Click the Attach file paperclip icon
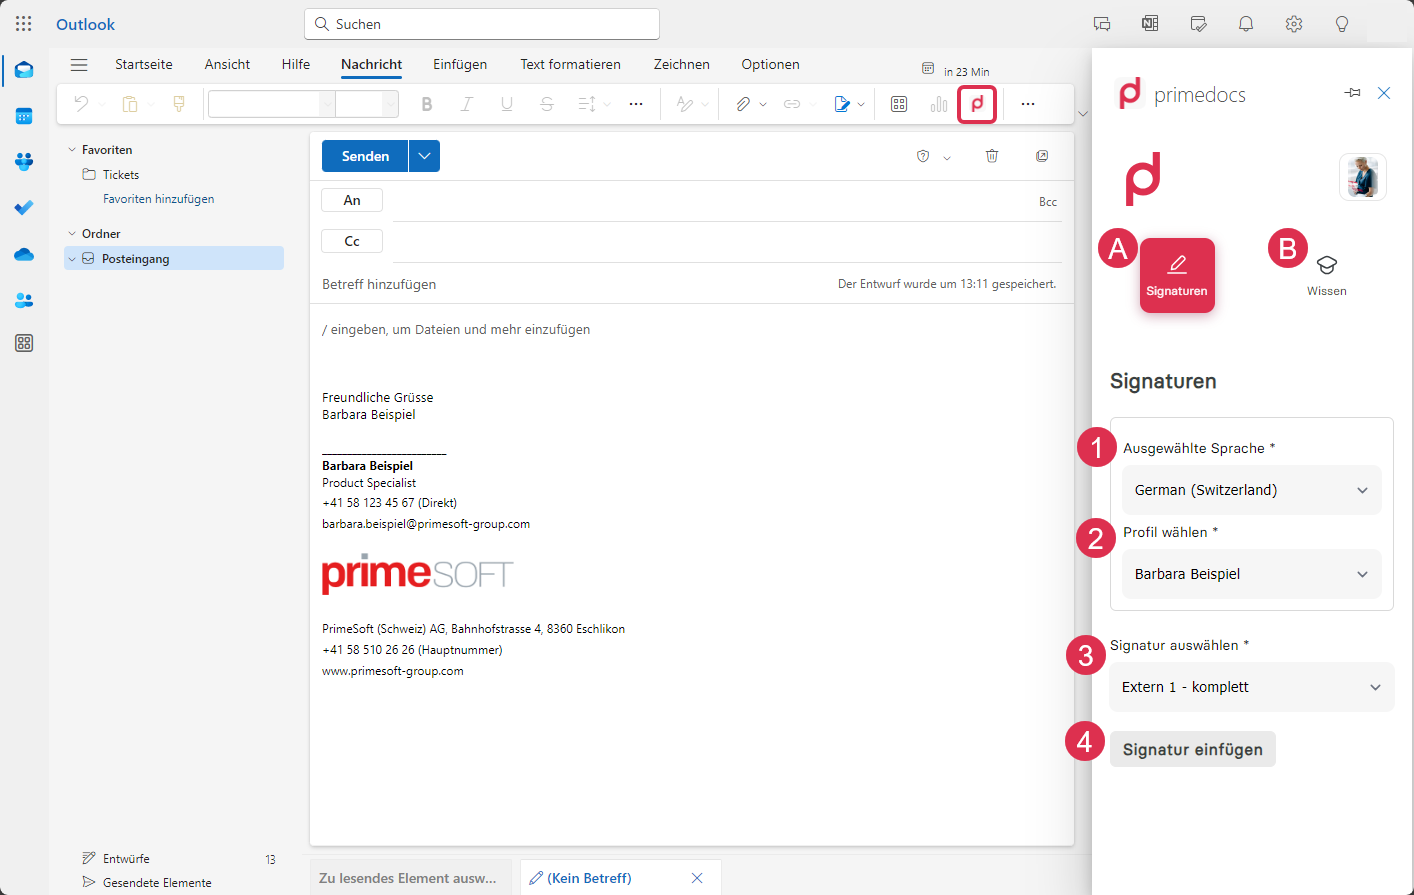Image resolution: width=1414 pixels, height=895 pixels. 743,104
